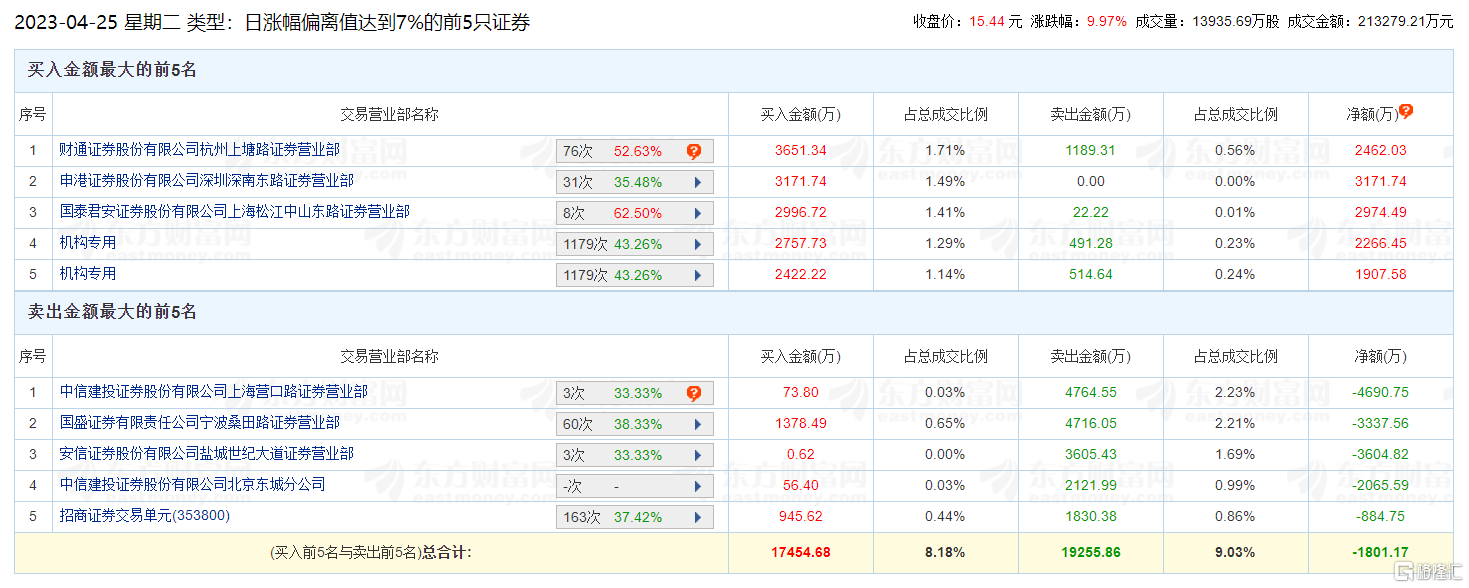Click the buy amount 2757.73
The image size is (1469, 588).
point(801,244)
